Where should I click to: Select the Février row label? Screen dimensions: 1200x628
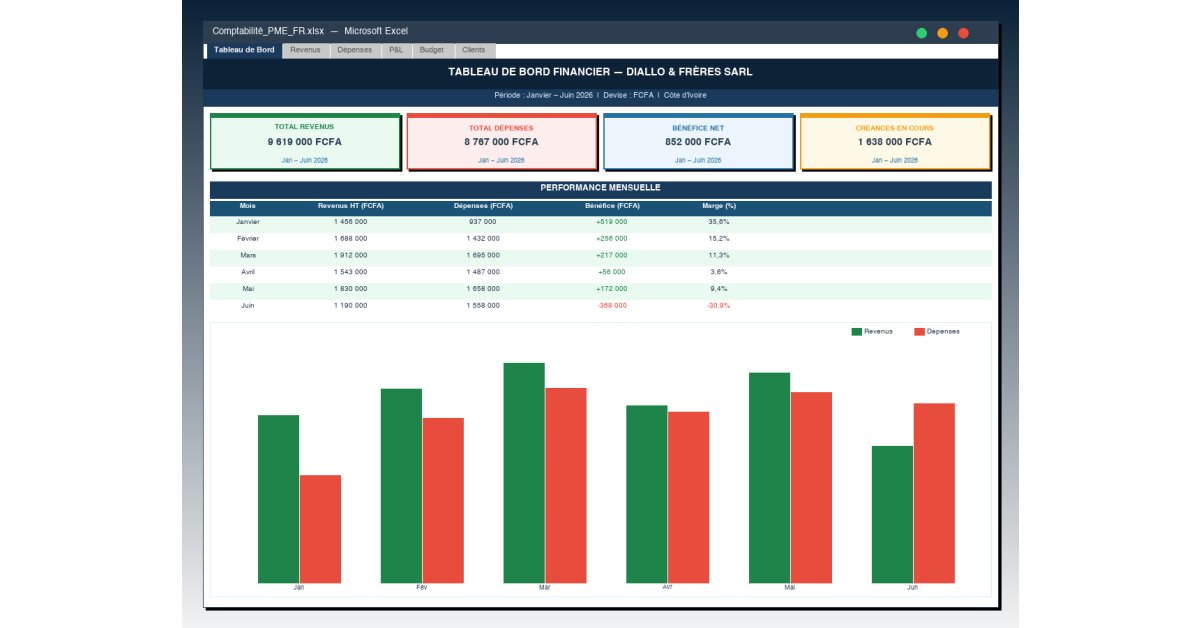[248, 239]
